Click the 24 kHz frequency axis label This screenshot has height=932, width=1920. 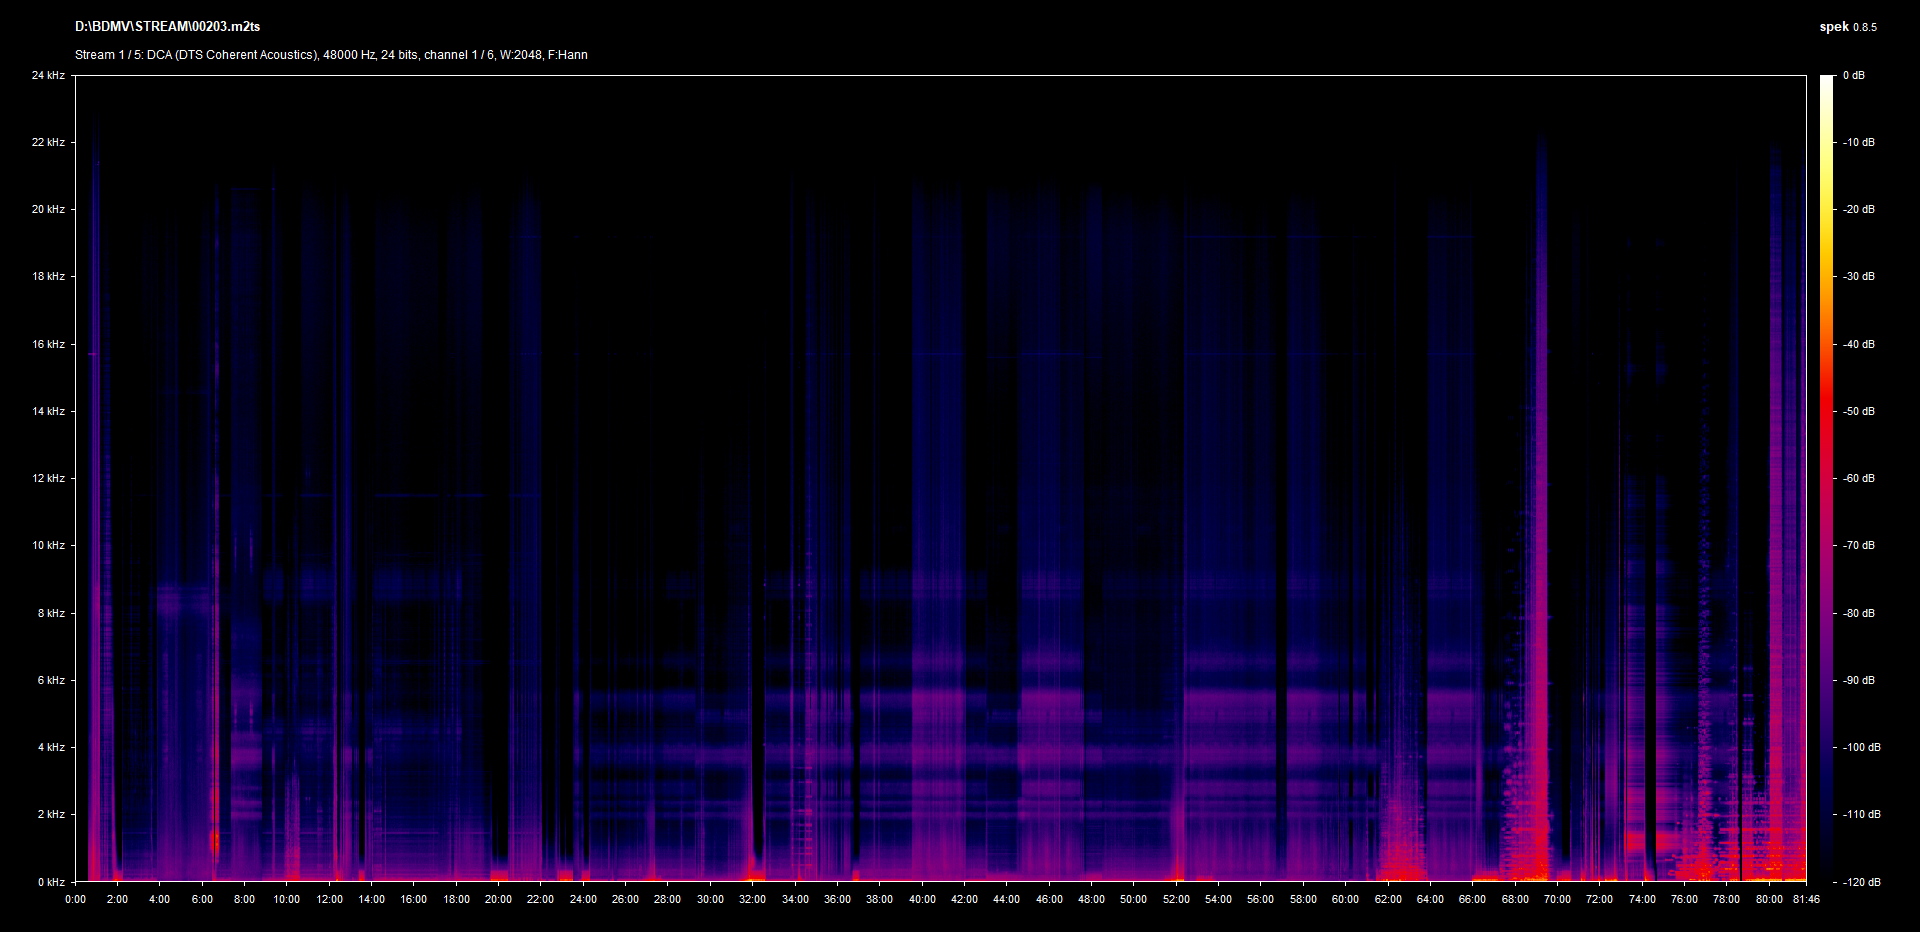(x=48, y=76)
